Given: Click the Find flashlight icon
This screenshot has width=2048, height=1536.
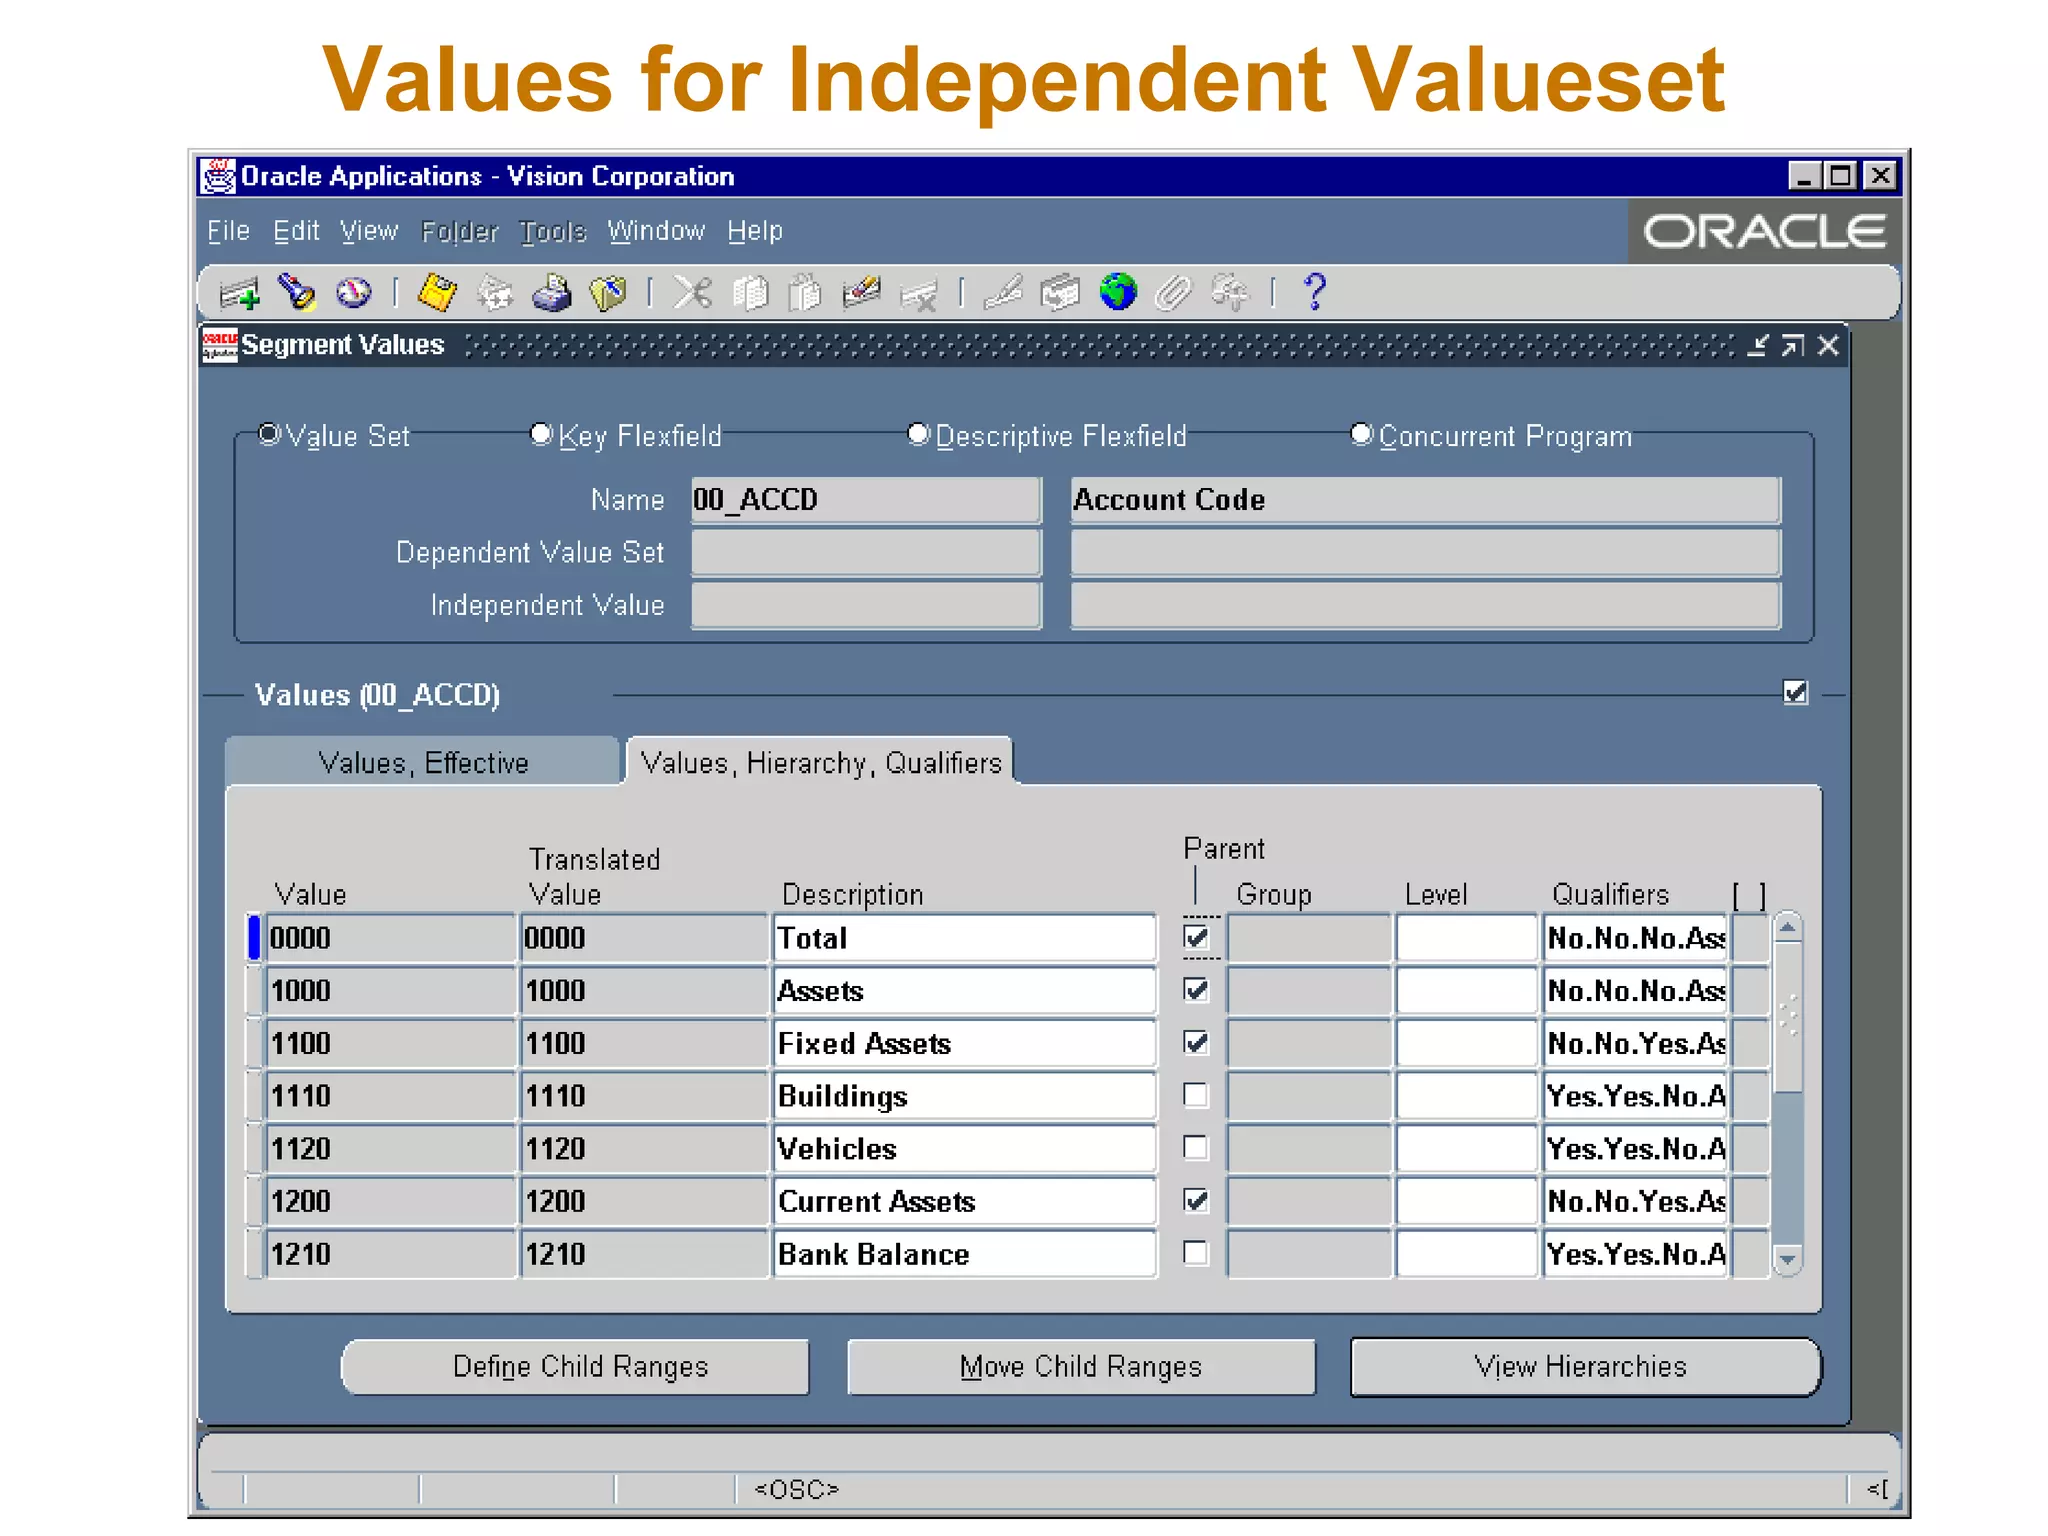Looking at the screenshot, I should [296, 292].
